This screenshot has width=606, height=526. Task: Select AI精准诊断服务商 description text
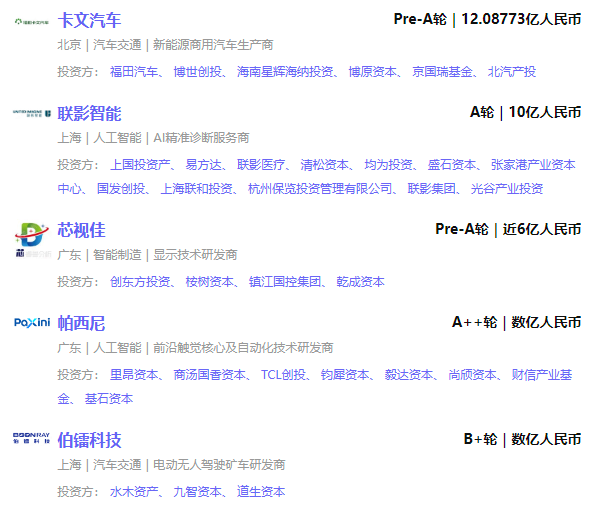(x=201, y=138)
